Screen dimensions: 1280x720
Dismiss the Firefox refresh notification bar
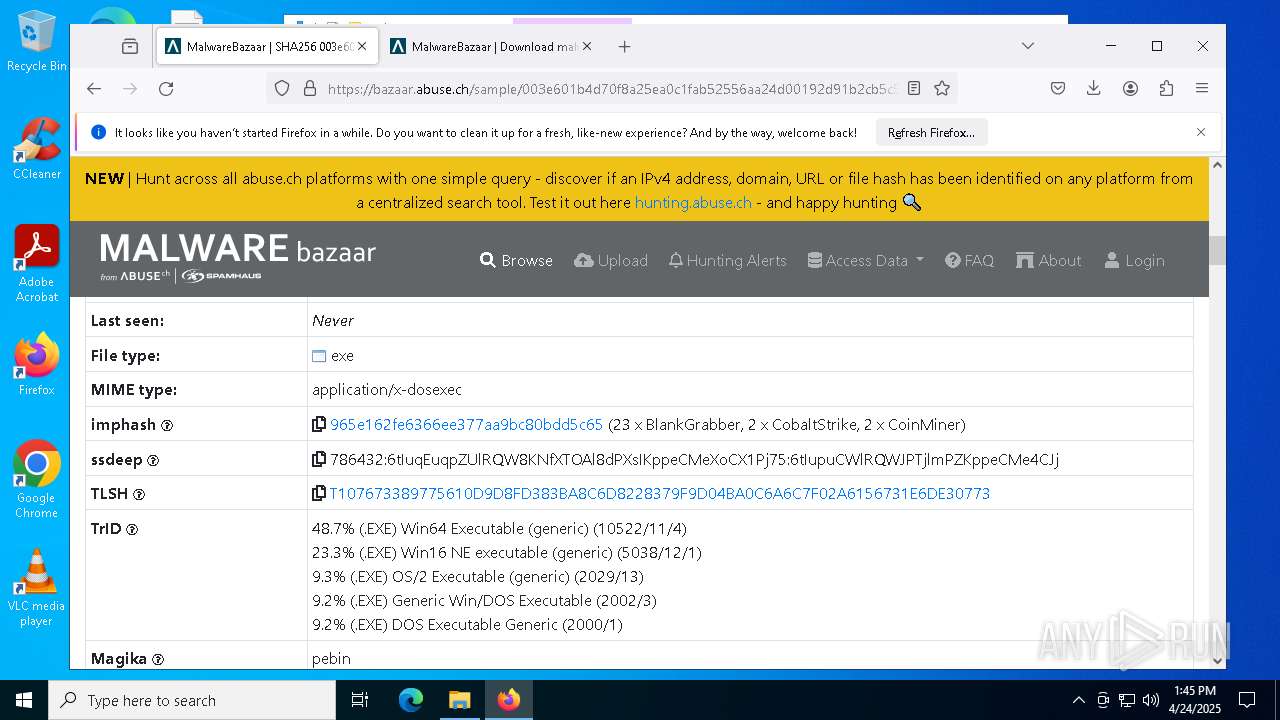[1201, 132]
